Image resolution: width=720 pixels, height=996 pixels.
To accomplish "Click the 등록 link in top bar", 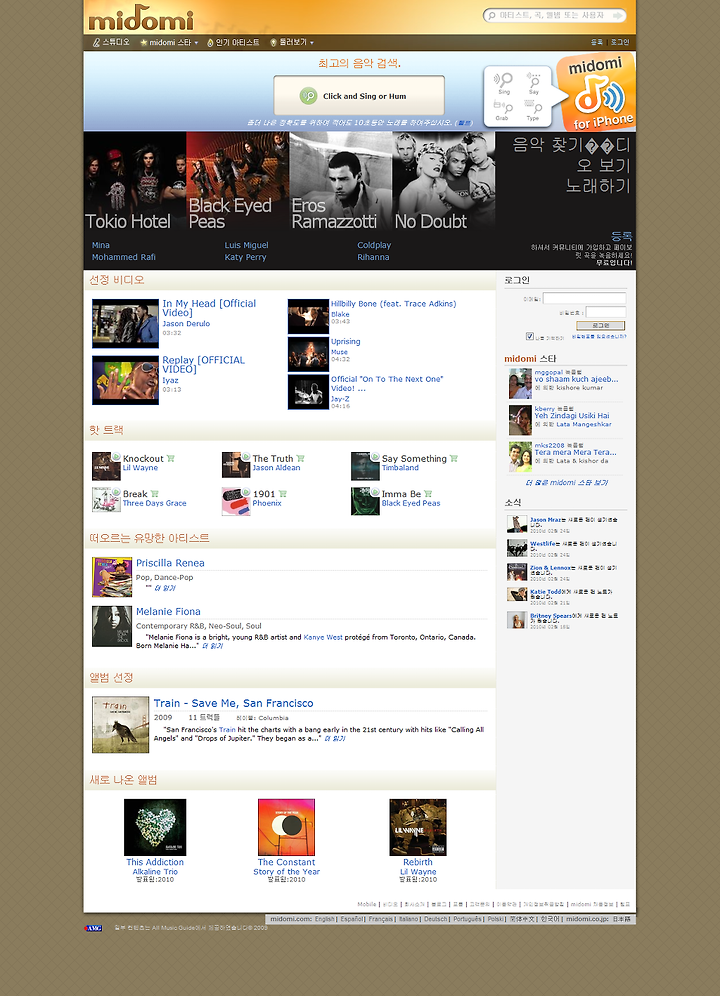I will point(597,43).
